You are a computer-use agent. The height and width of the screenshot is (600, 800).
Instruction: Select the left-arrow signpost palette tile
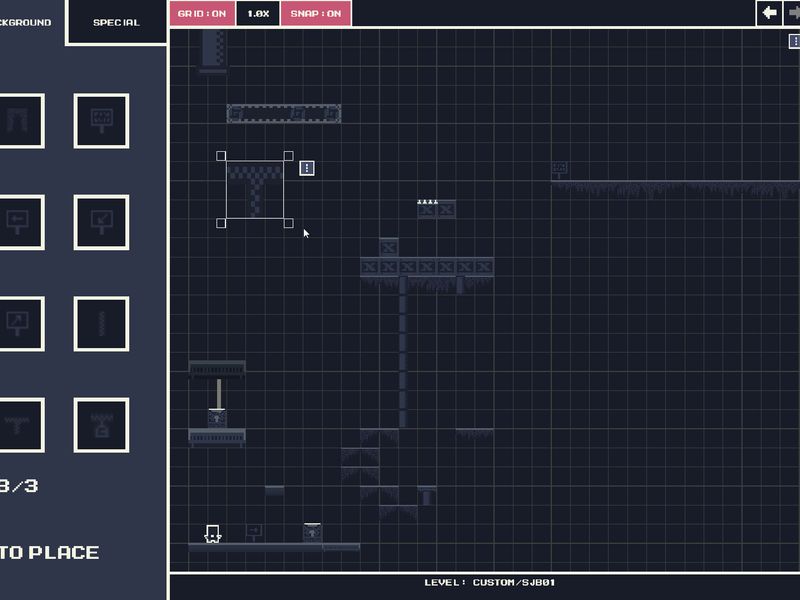[20, 222]
